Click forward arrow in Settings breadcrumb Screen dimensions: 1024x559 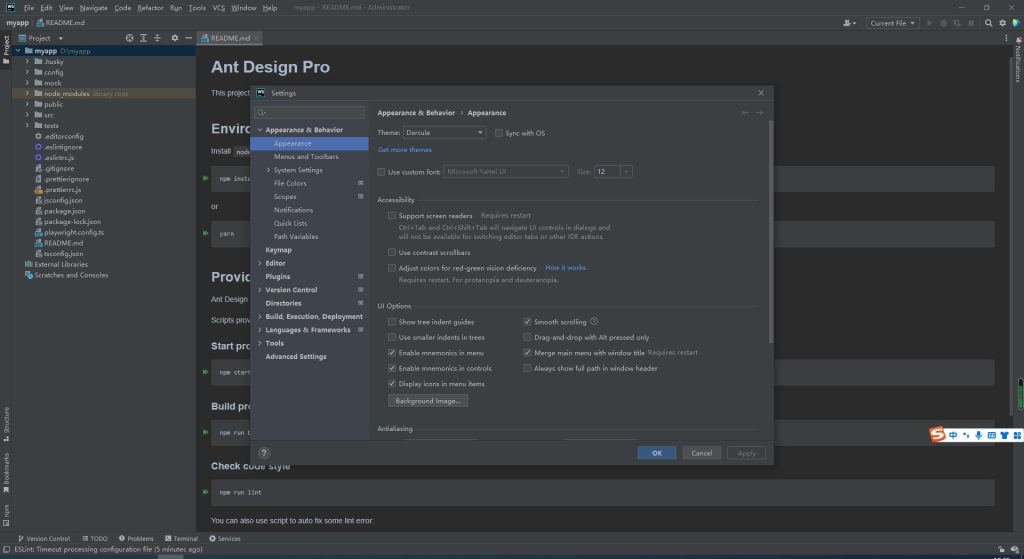tap(760, 113)
